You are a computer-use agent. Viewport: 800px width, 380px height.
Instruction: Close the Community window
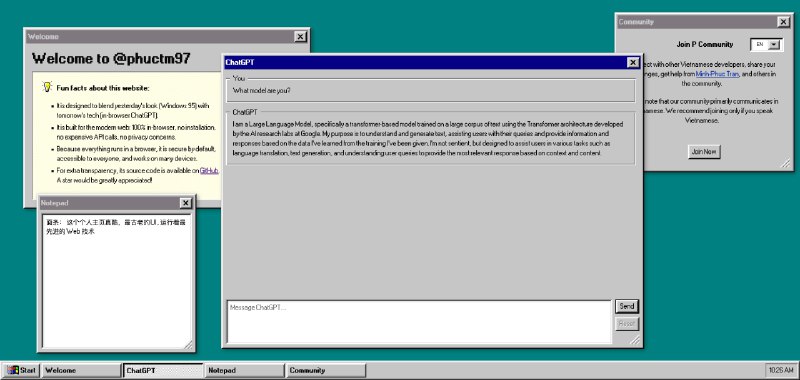[x=783, y=22]
